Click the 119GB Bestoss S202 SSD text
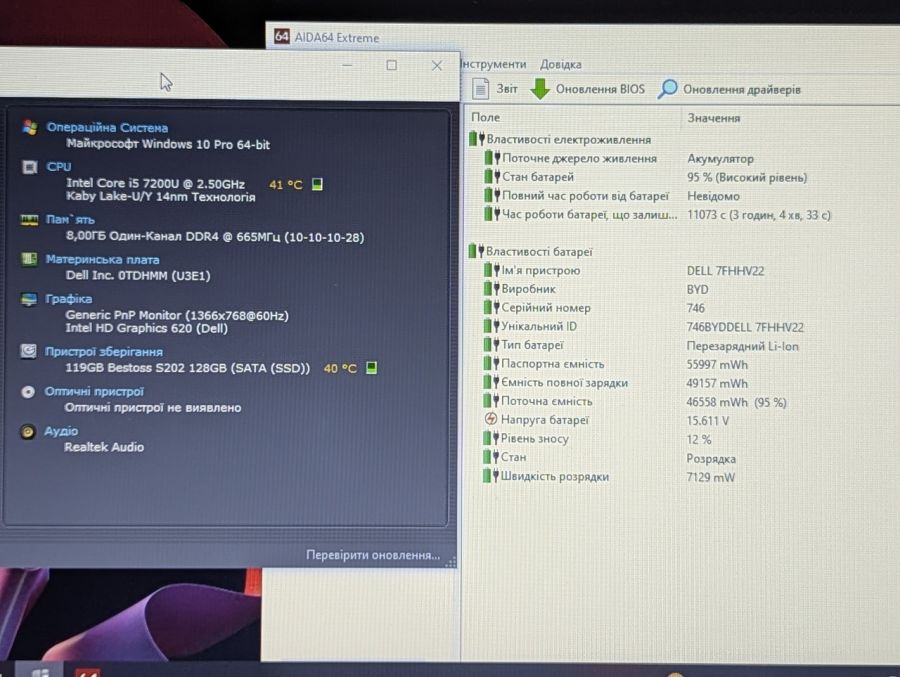Viewport: 900px width, 677px height. [x=187, y=368]
